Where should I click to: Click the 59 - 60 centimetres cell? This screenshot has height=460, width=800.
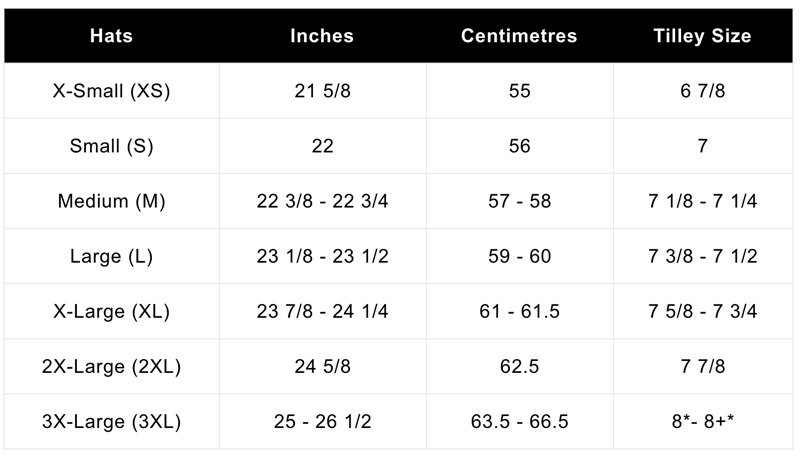519,256
